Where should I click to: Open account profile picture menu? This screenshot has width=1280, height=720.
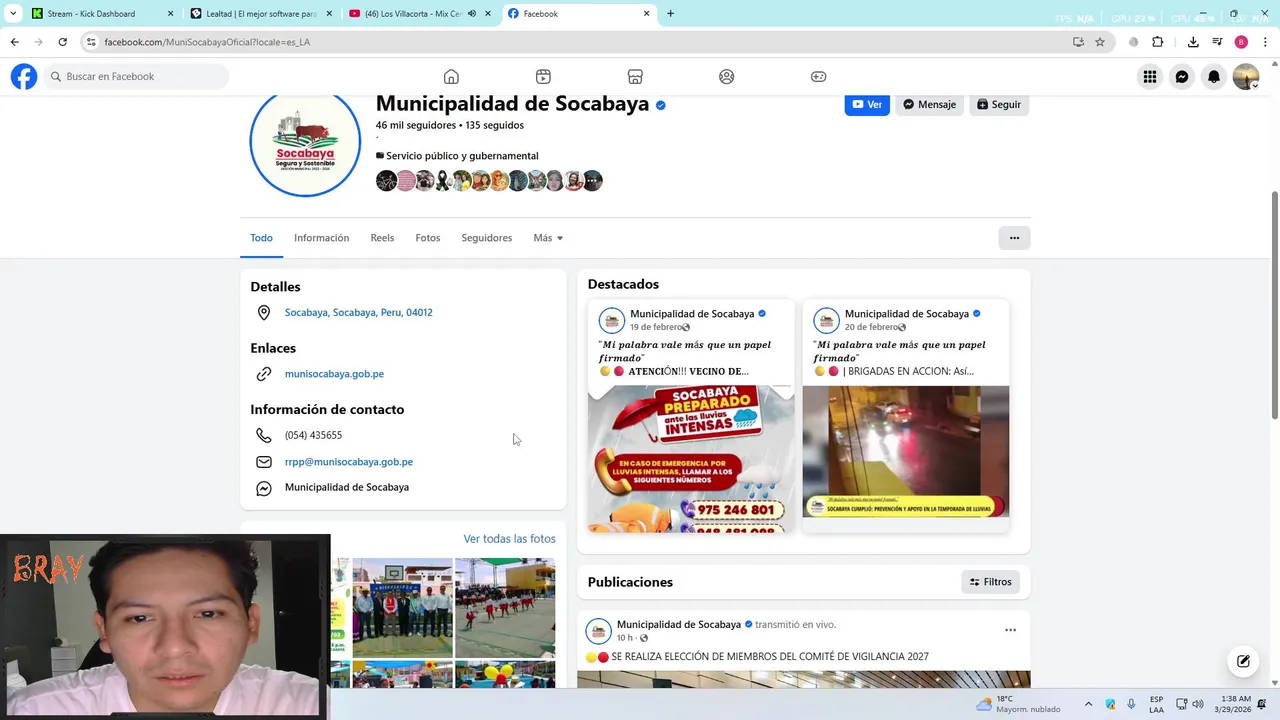(x=1246, y=77)
